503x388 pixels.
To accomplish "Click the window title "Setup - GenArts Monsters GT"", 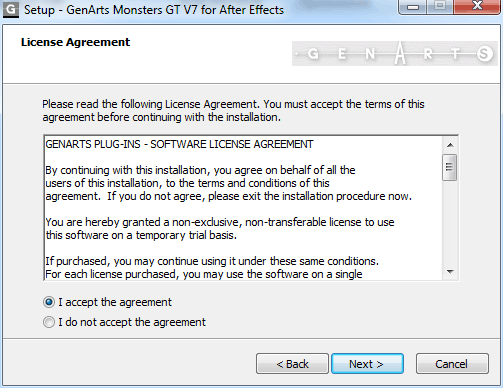I will pos(154,10).
